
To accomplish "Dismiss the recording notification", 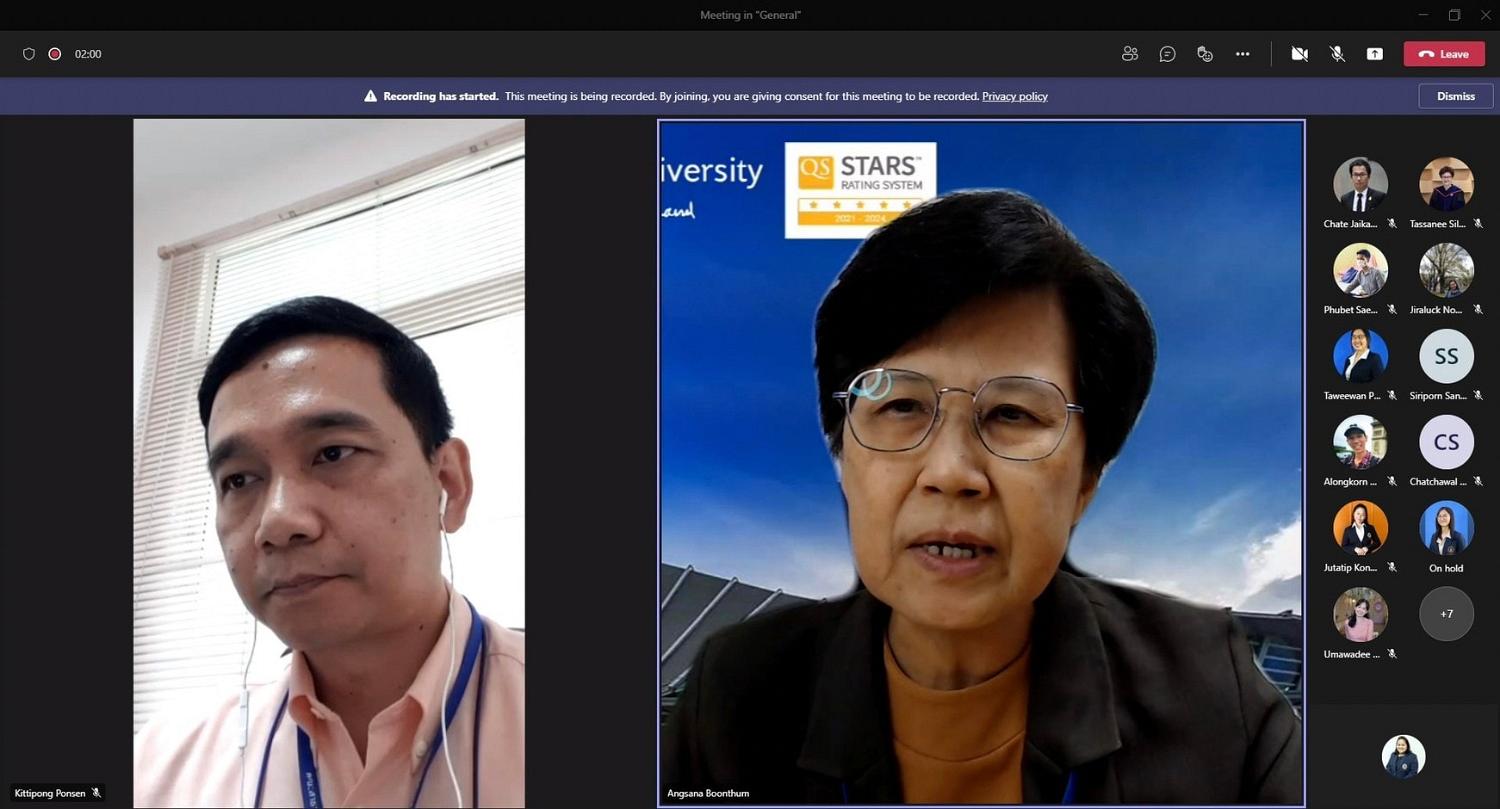I will pos(1456,96).
